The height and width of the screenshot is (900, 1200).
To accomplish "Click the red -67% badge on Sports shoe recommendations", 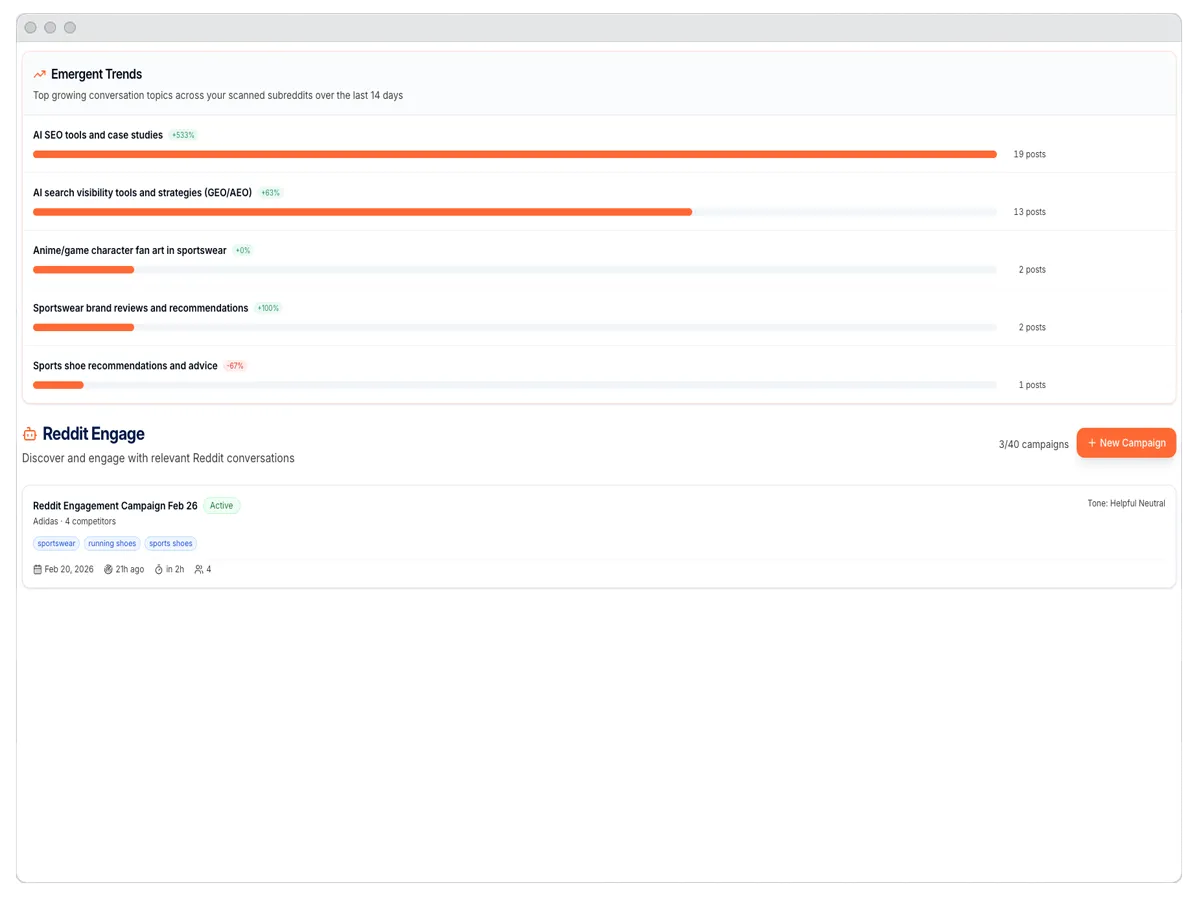I will (234, 365).
